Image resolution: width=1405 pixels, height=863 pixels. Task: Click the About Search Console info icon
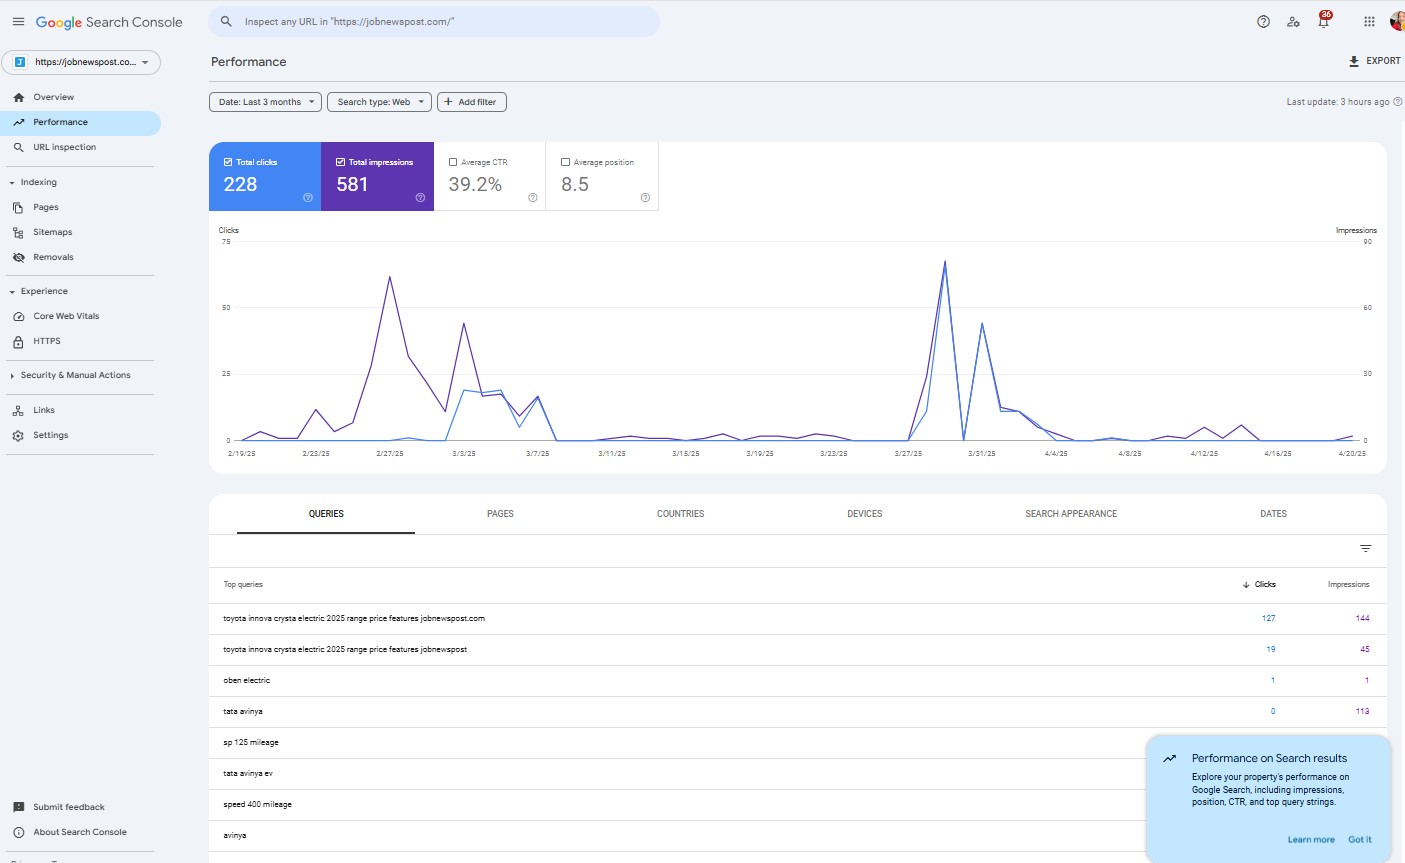pyautogui.click(x=18, y=832)
